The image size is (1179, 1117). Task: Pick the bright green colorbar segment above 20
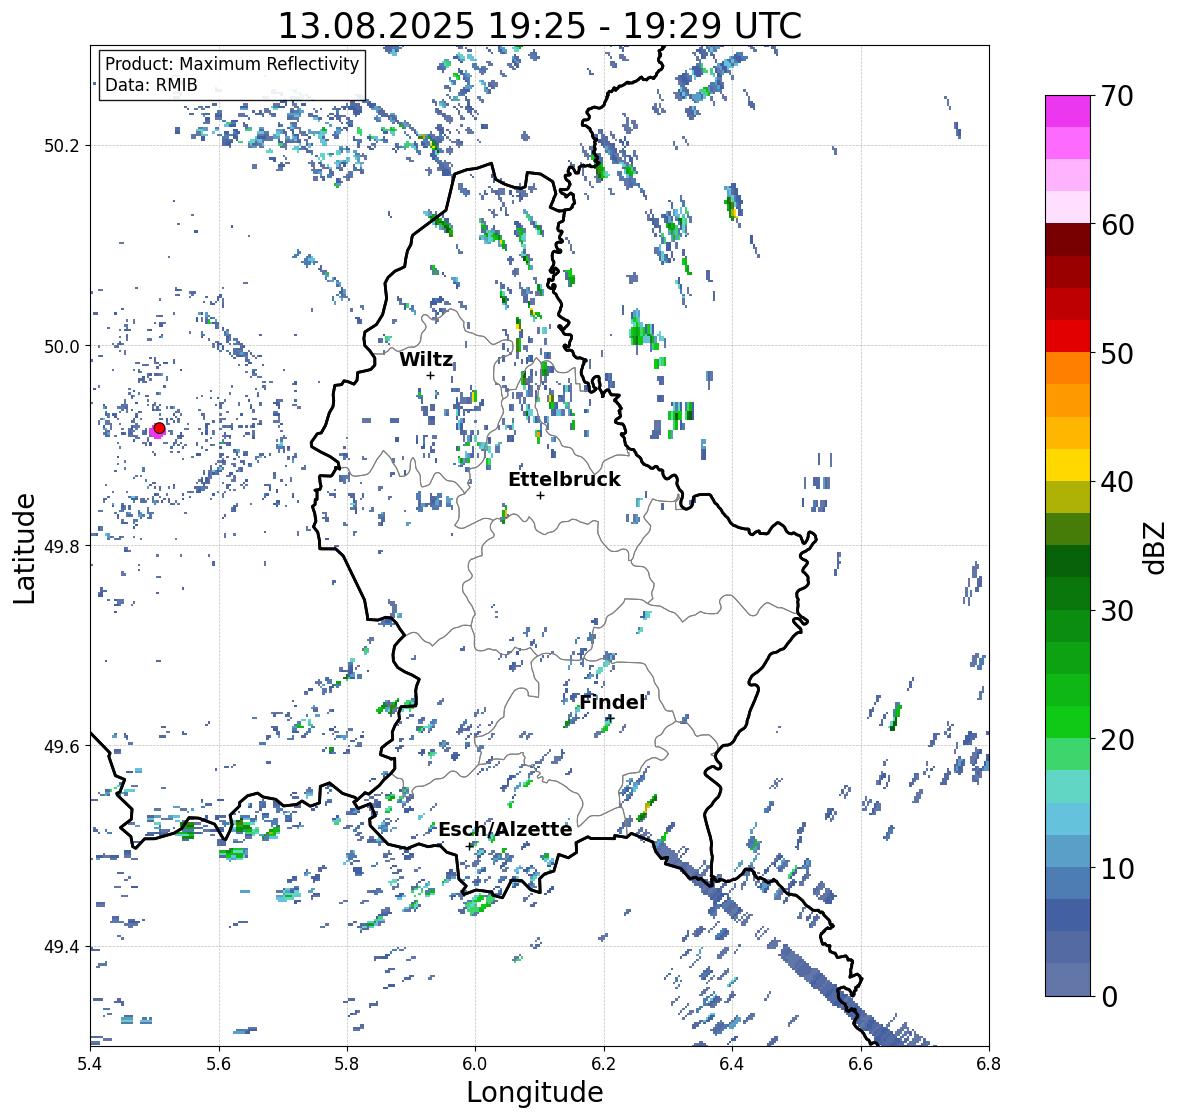[1068, 722]
